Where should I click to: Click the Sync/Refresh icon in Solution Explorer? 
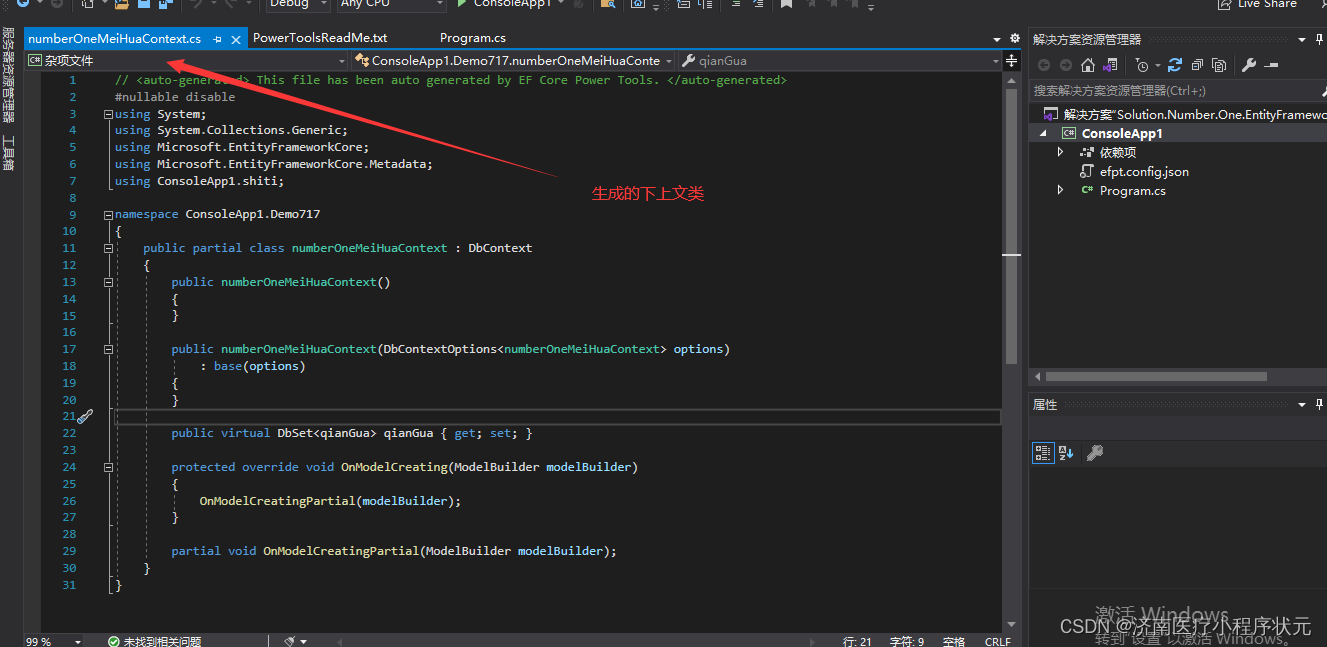point(1175,65)
